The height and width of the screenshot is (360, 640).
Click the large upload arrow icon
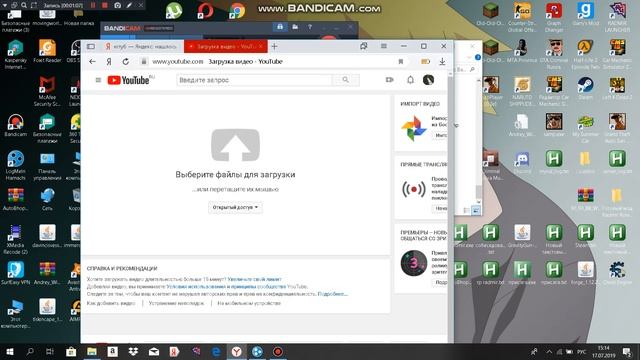[x=235, y=145]
